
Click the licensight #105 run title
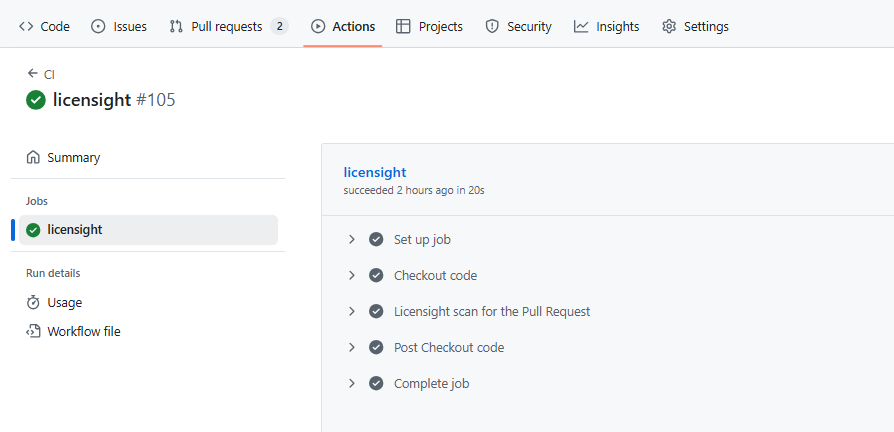(x=114, y=100)
